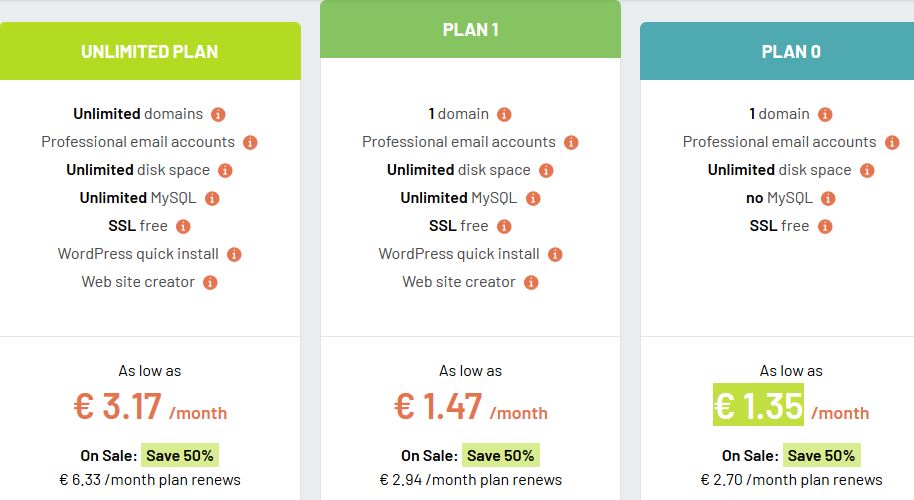This screenshot has height=500, width=914.
Task: Click info icon next to Unlimited Plan MySQL
Action: tap(212, 199)
